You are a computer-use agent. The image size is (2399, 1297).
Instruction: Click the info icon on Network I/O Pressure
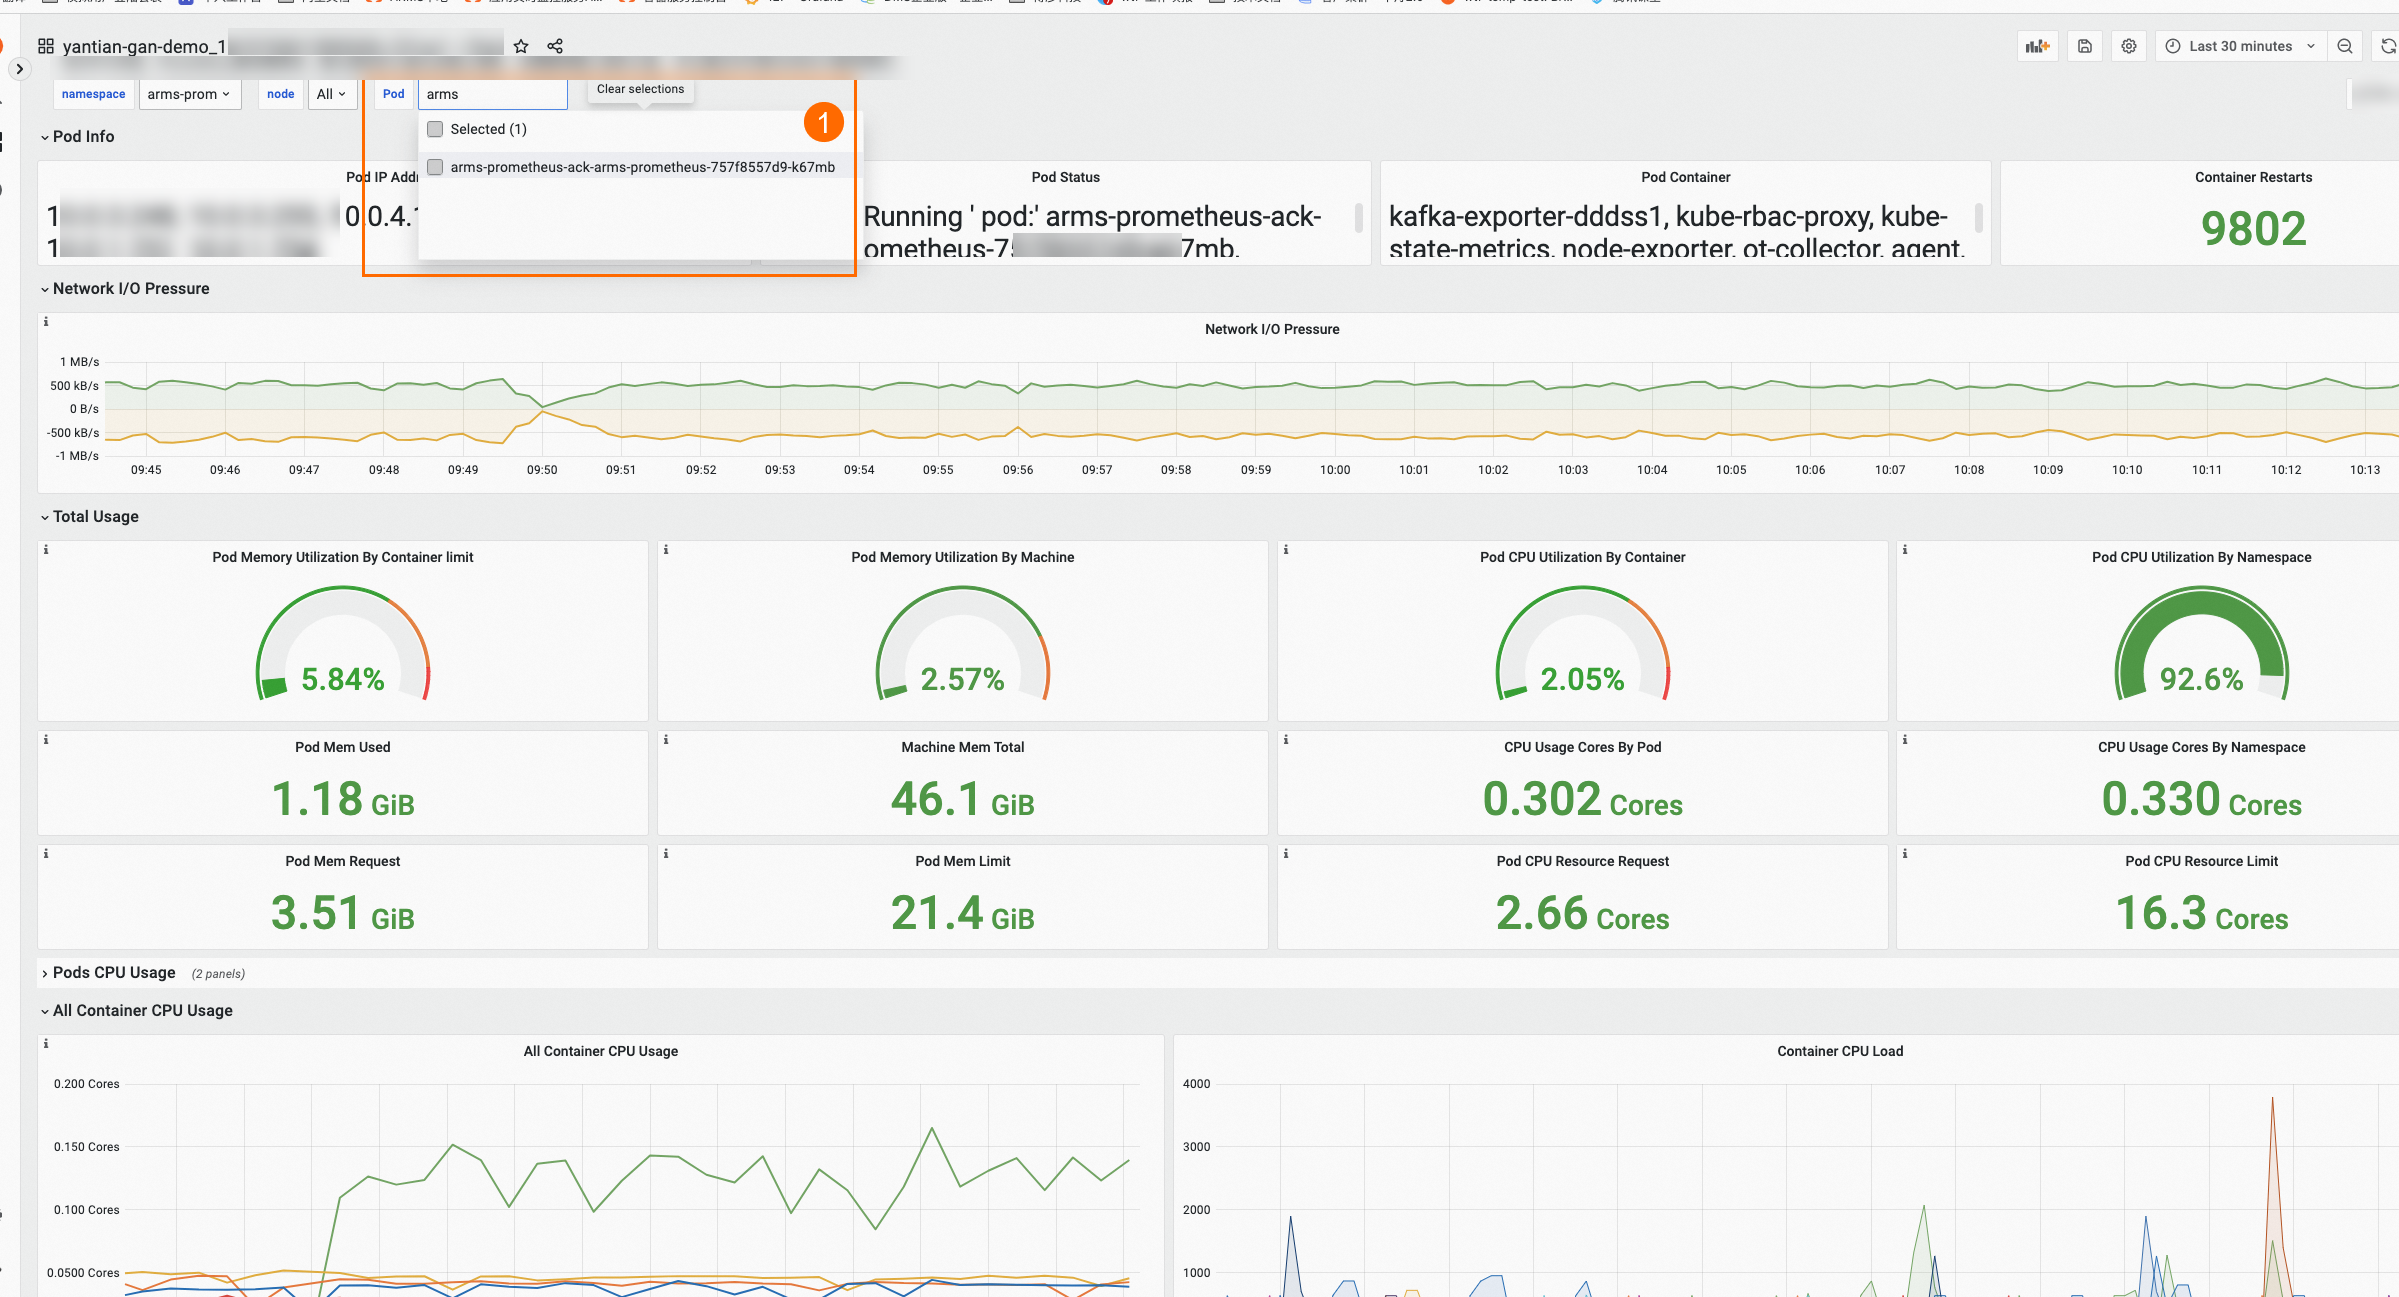[x=46, y=322]
